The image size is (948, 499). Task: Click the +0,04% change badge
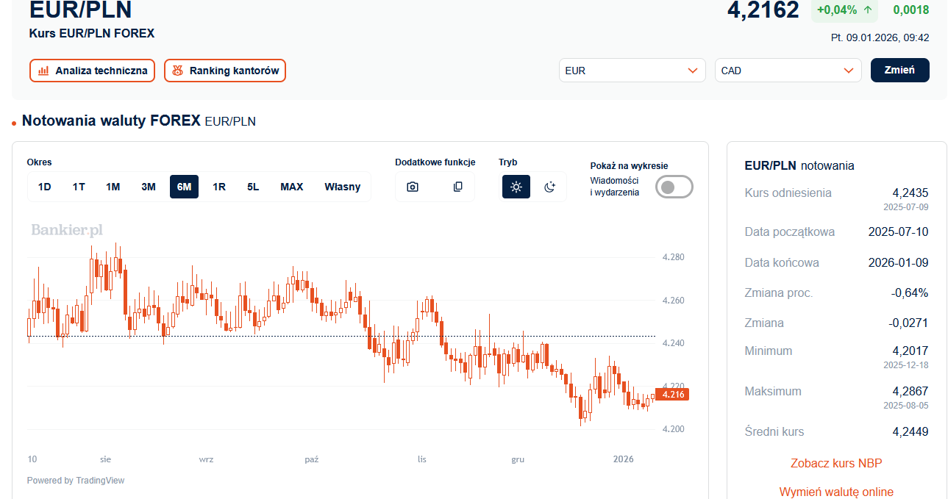coord(845,10)
